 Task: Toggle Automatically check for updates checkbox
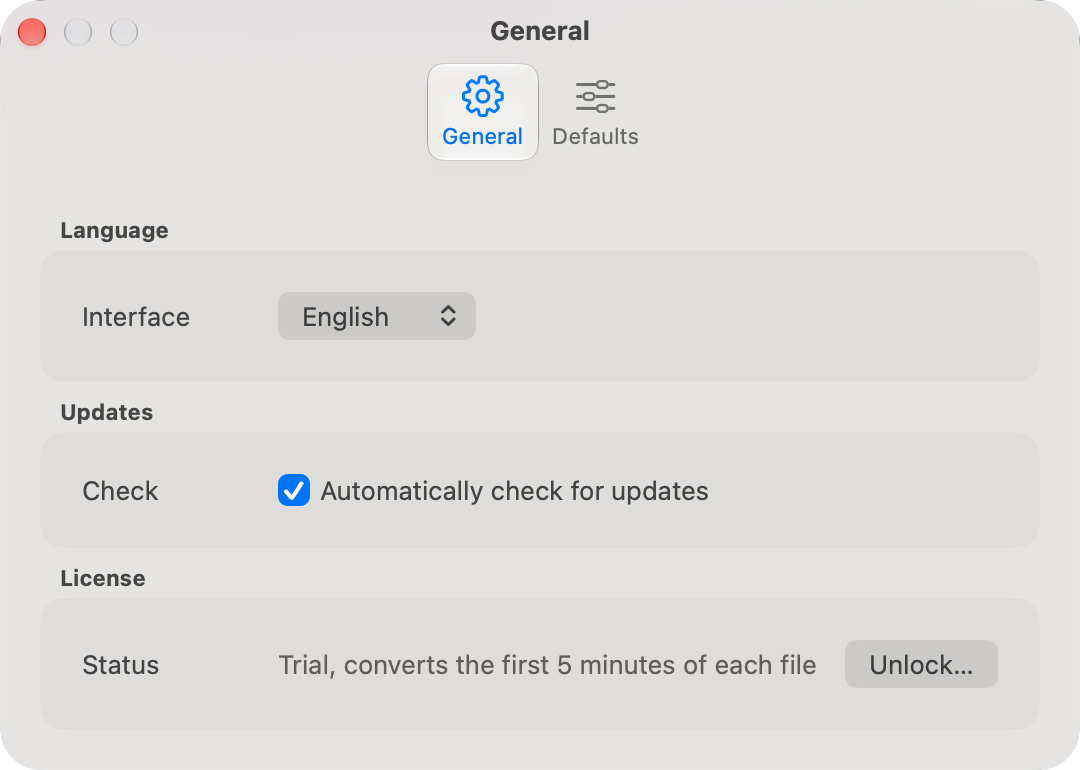click(294, 490)
